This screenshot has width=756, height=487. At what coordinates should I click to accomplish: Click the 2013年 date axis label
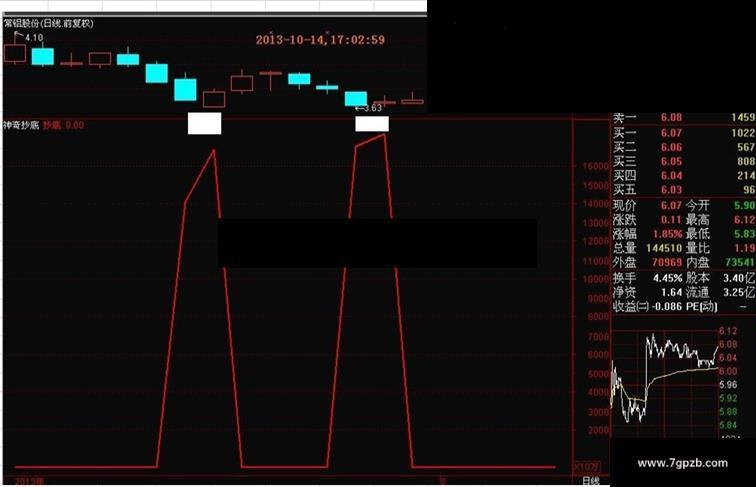(x=29, y=481)
